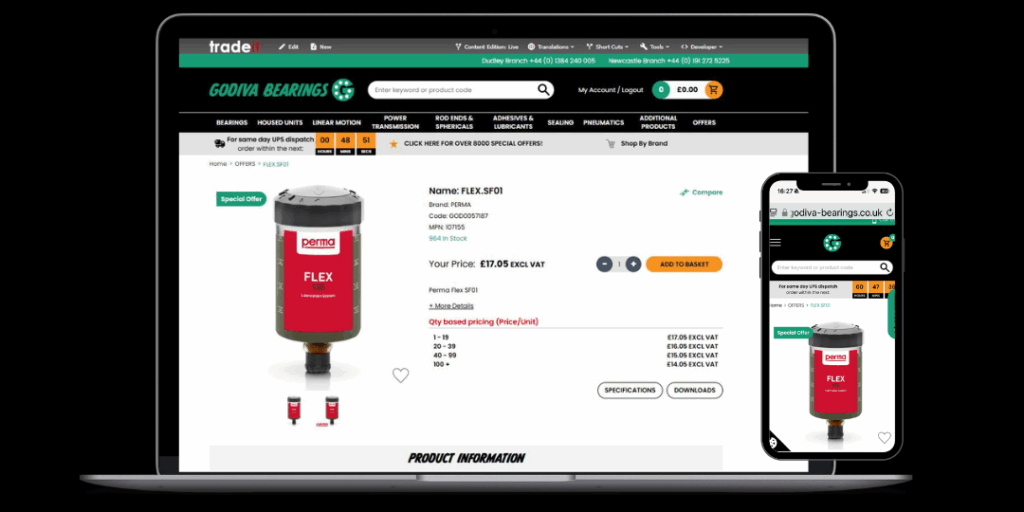This screenshot has width=1024, height=512.
Task: Open the Additional Products menu
Action: (x=658, y=122)
